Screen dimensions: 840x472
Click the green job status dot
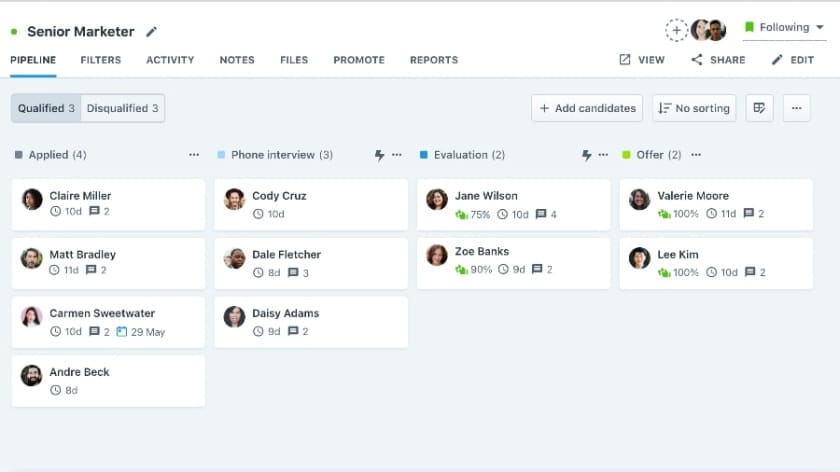(x=14, y=32)
